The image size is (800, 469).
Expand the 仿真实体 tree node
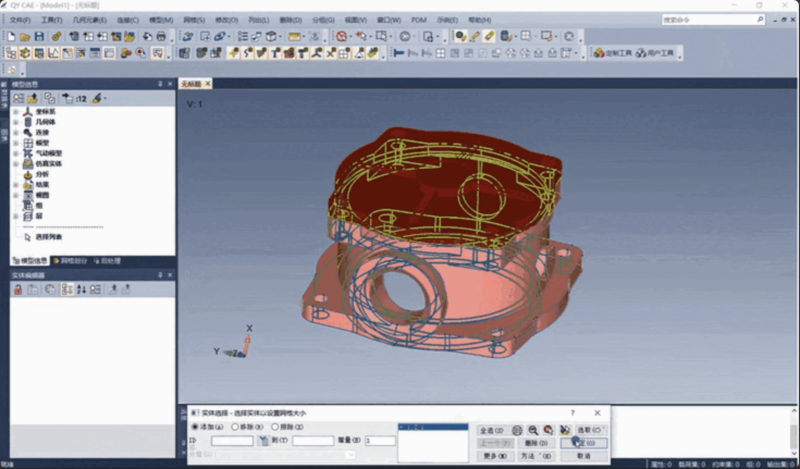(15, 163)
